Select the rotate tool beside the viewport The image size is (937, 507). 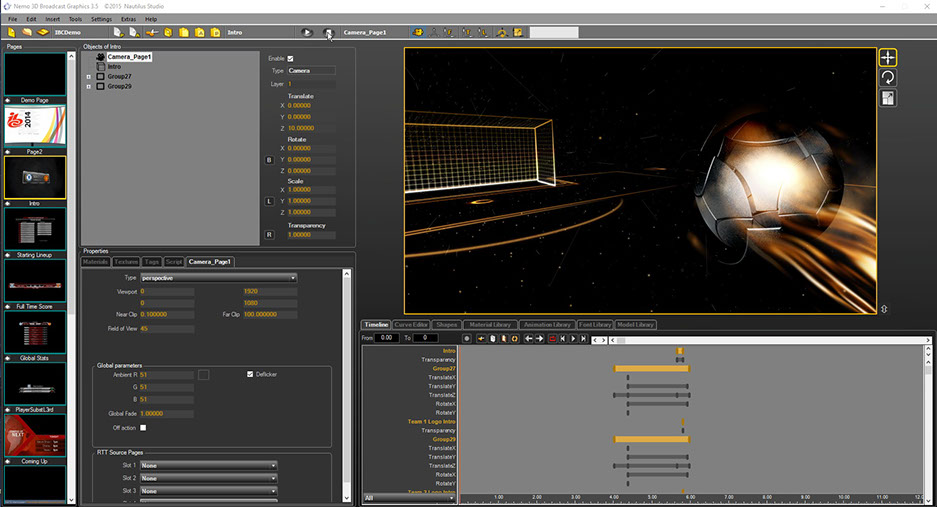887,77
